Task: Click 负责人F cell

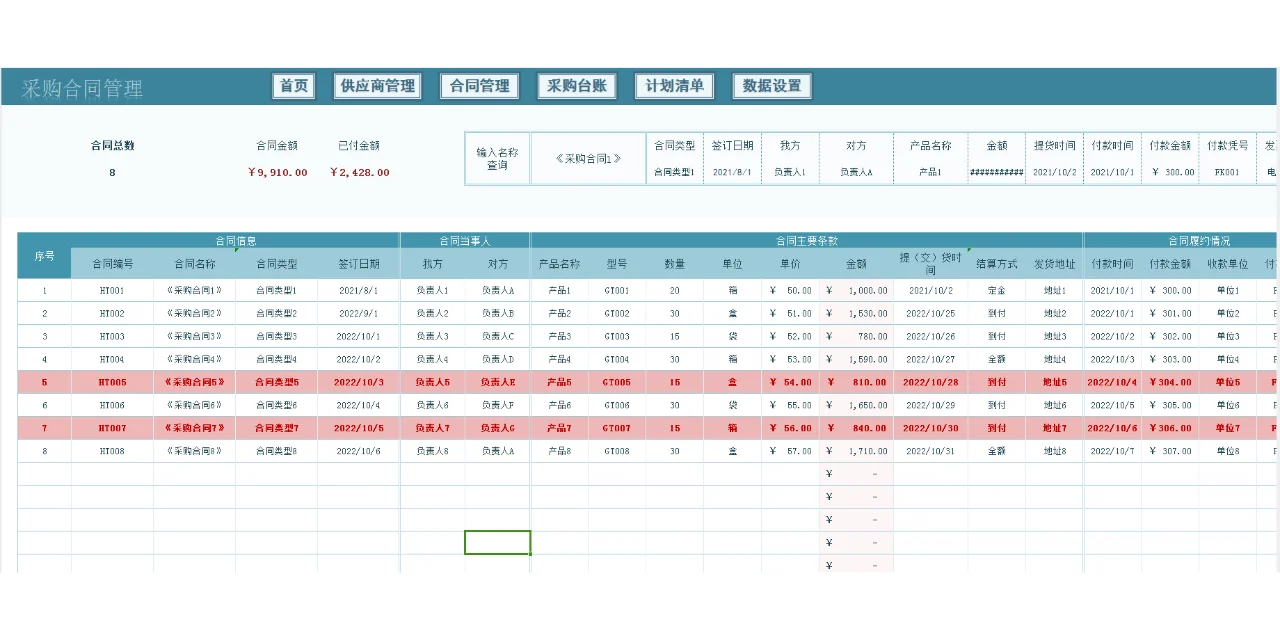Action: [x=497, y=405]
